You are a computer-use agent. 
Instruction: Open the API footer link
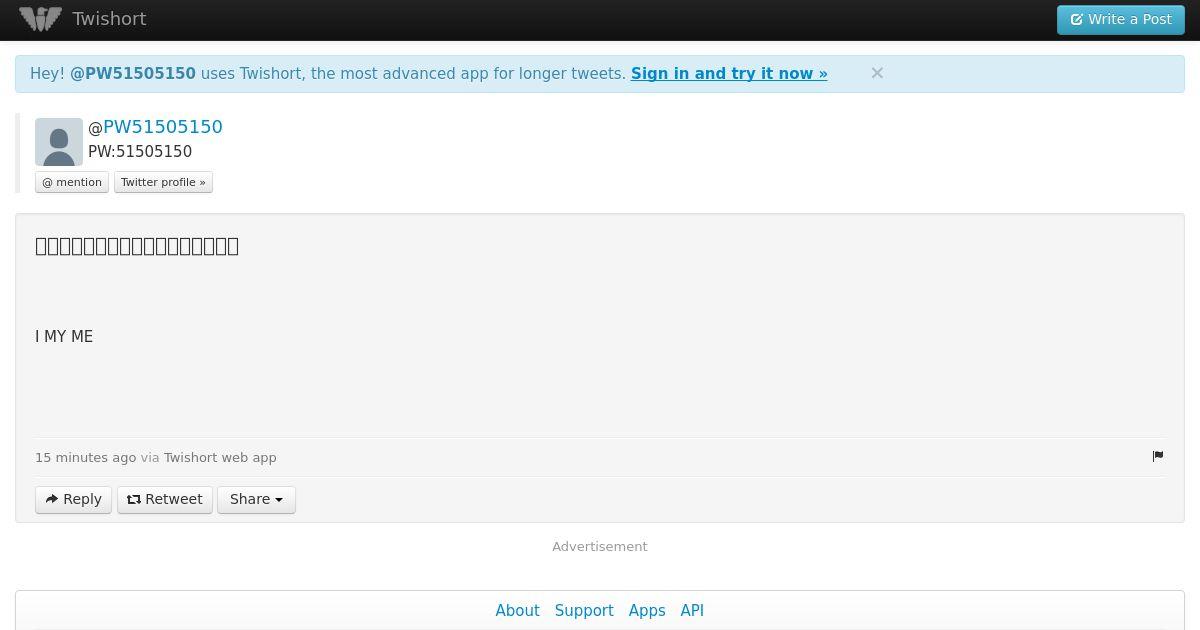[692, 610]
